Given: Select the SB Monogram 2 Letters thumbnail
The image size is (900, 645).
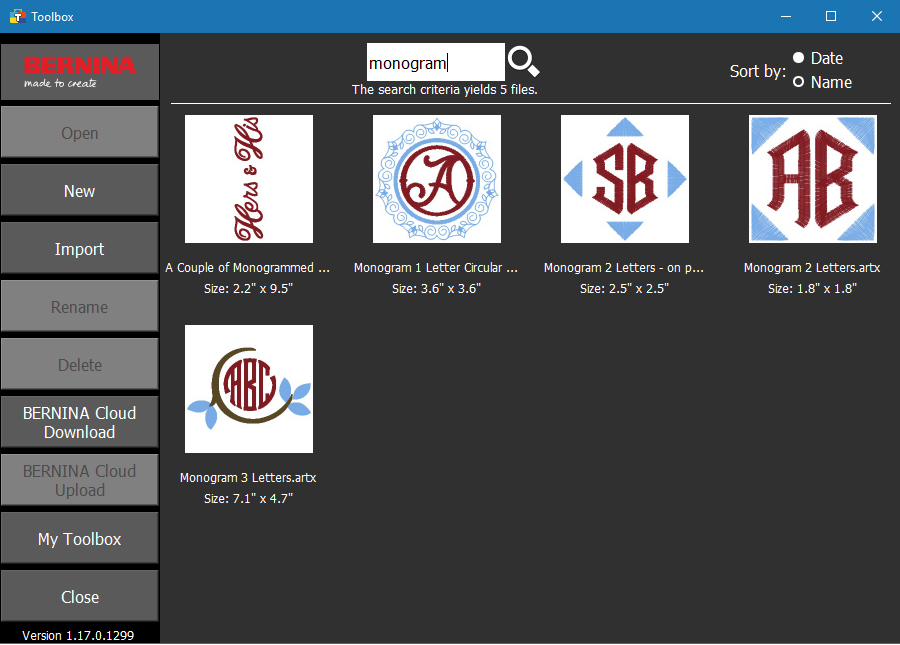Looking at the screenshot, I should click(625, 179).
